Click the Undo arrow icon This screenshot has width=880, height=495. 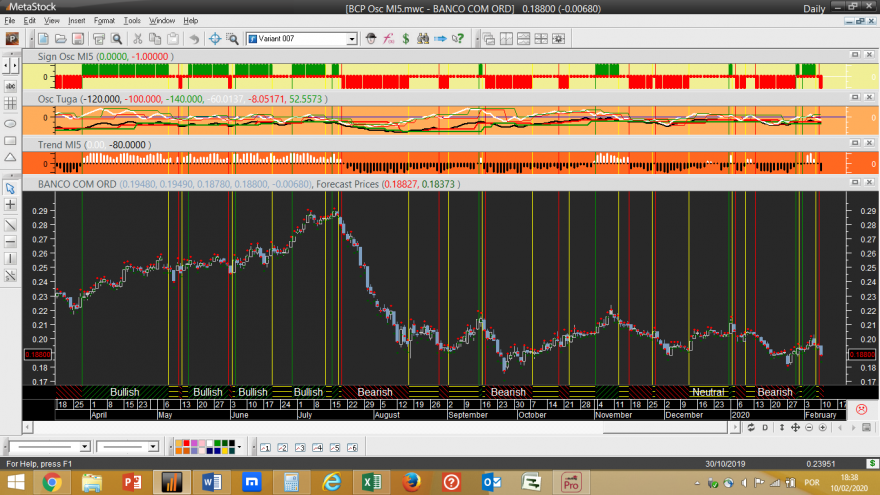click(194, 39)
